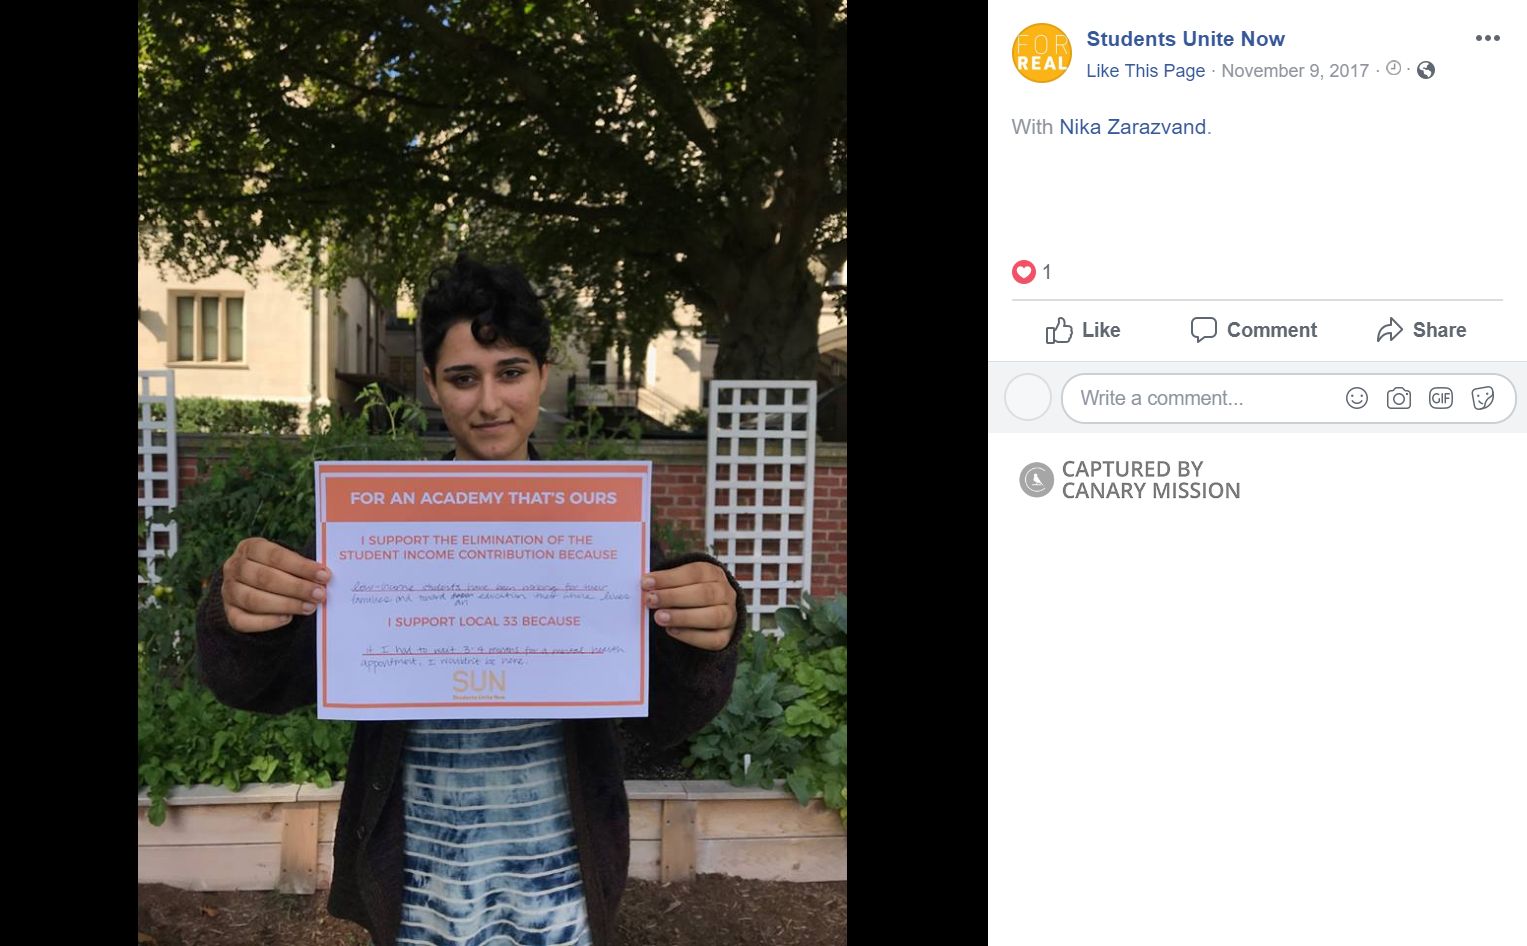Click the clock edit history icon
Image resolution: width=1527 pixels, height=946 pixels.
pos(1393,69)
